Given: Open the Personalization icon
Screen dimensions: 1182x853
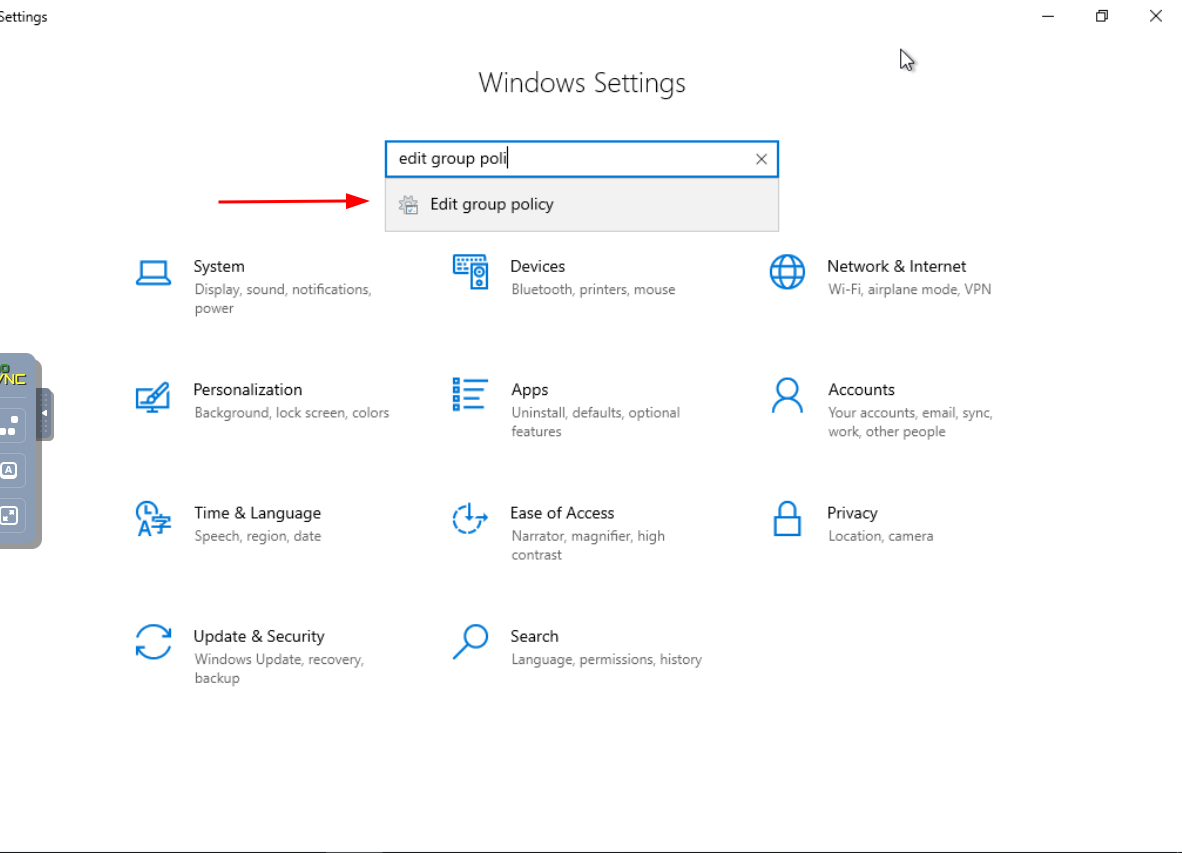Looking at the screenshot, I should (x=153, y=396).
